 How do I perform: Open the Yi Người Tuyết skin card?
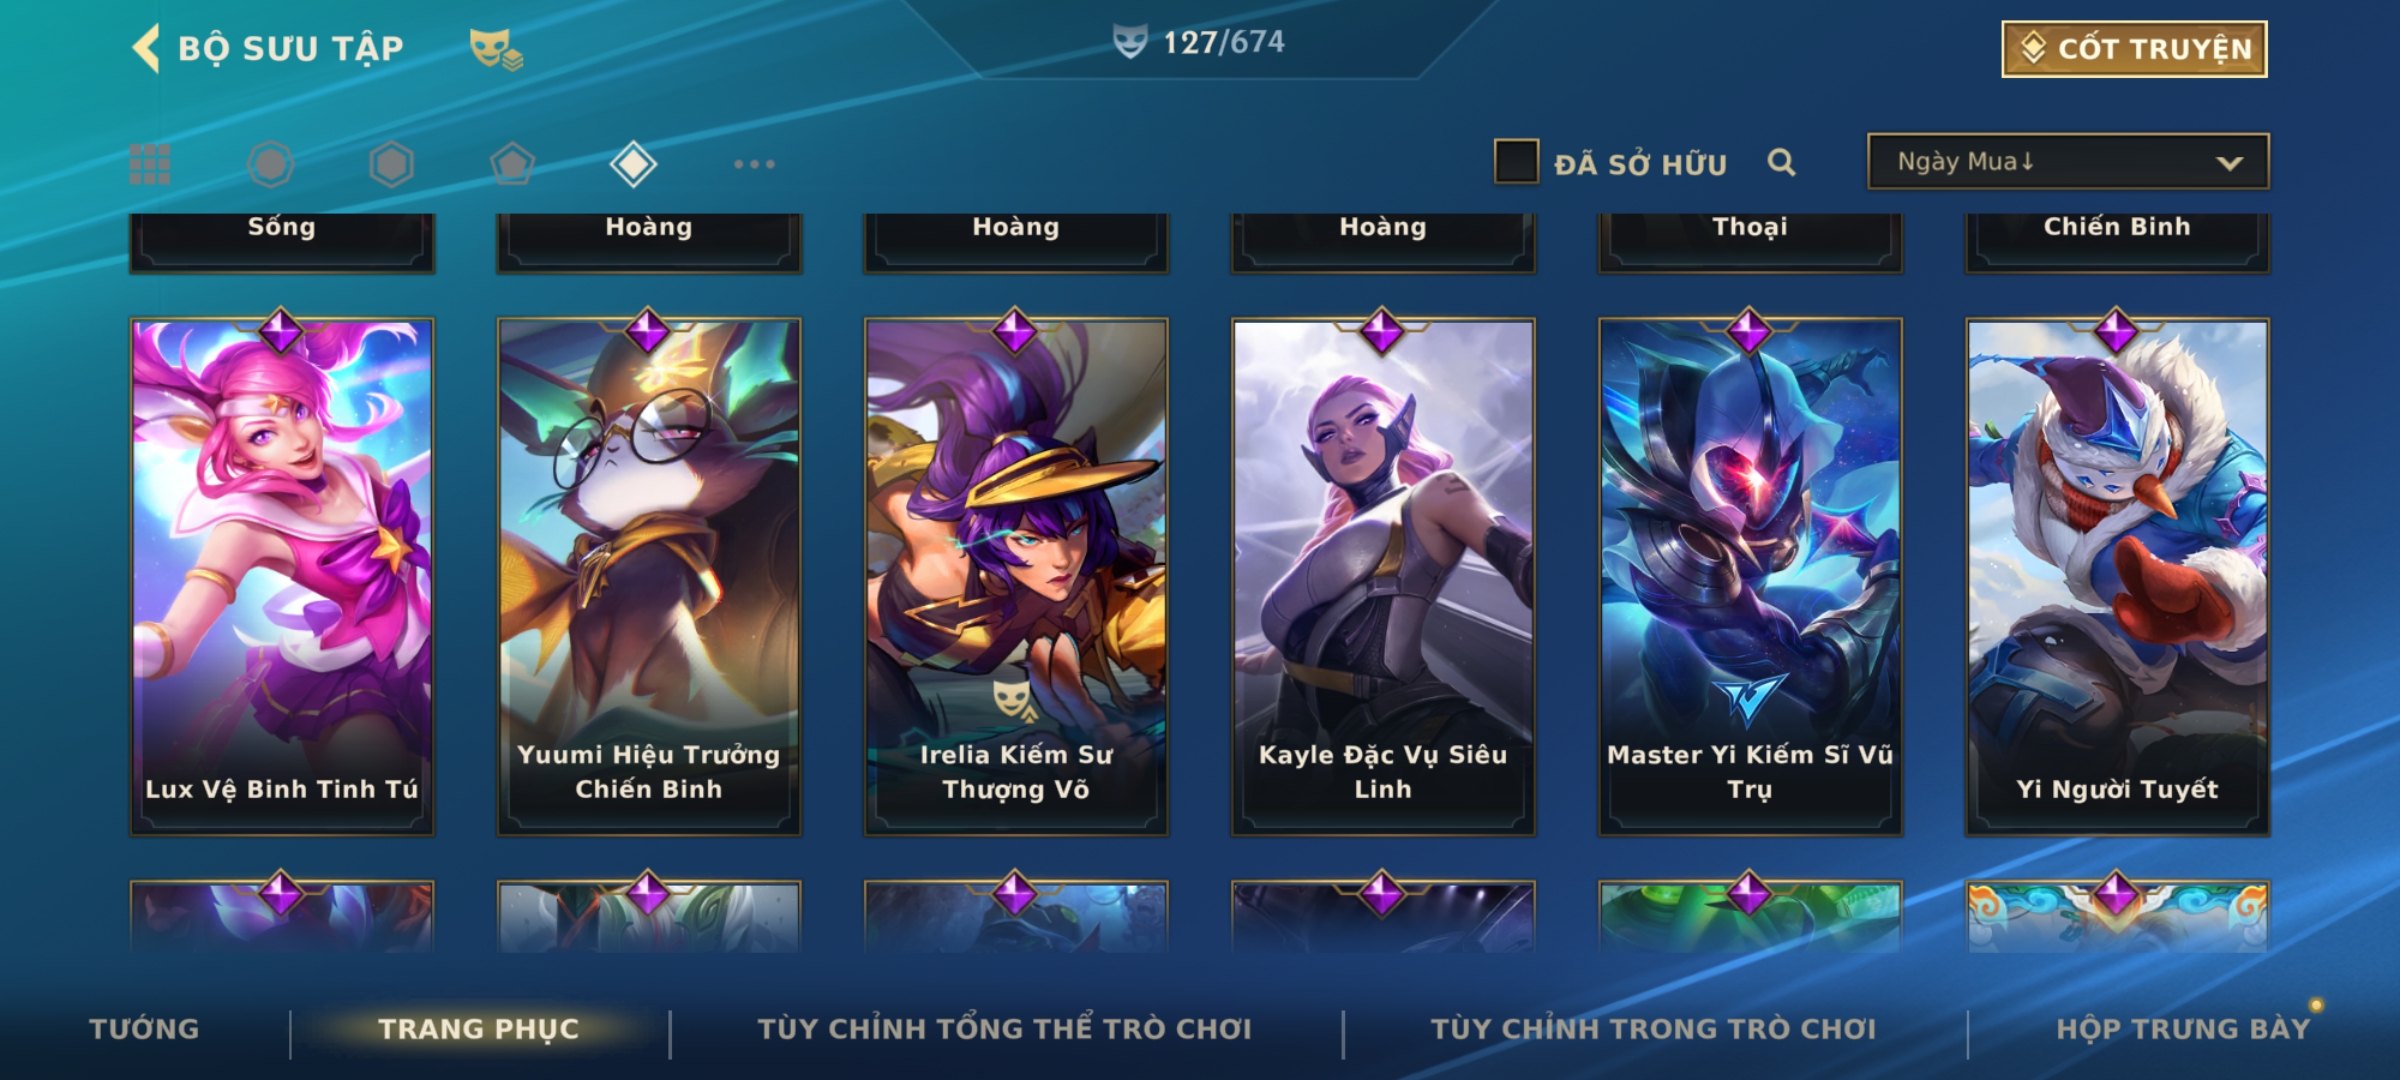(2117, 577)
